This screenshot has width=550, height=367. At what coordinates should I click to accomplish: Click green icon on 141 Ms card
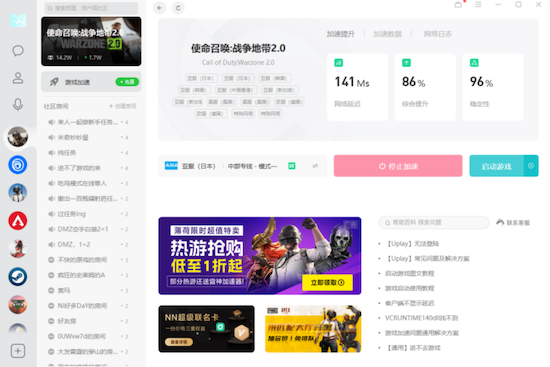[x=338, y=63]
